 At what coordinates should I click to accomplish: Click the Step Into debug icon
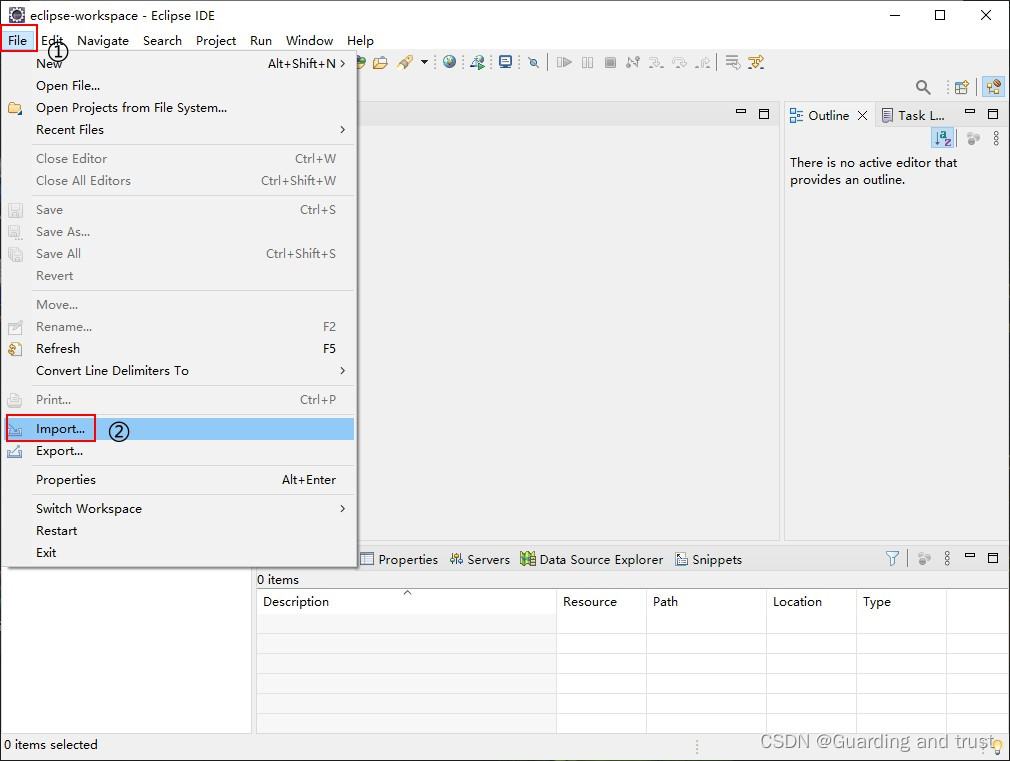pyautogui.click(x=656, y=63)
